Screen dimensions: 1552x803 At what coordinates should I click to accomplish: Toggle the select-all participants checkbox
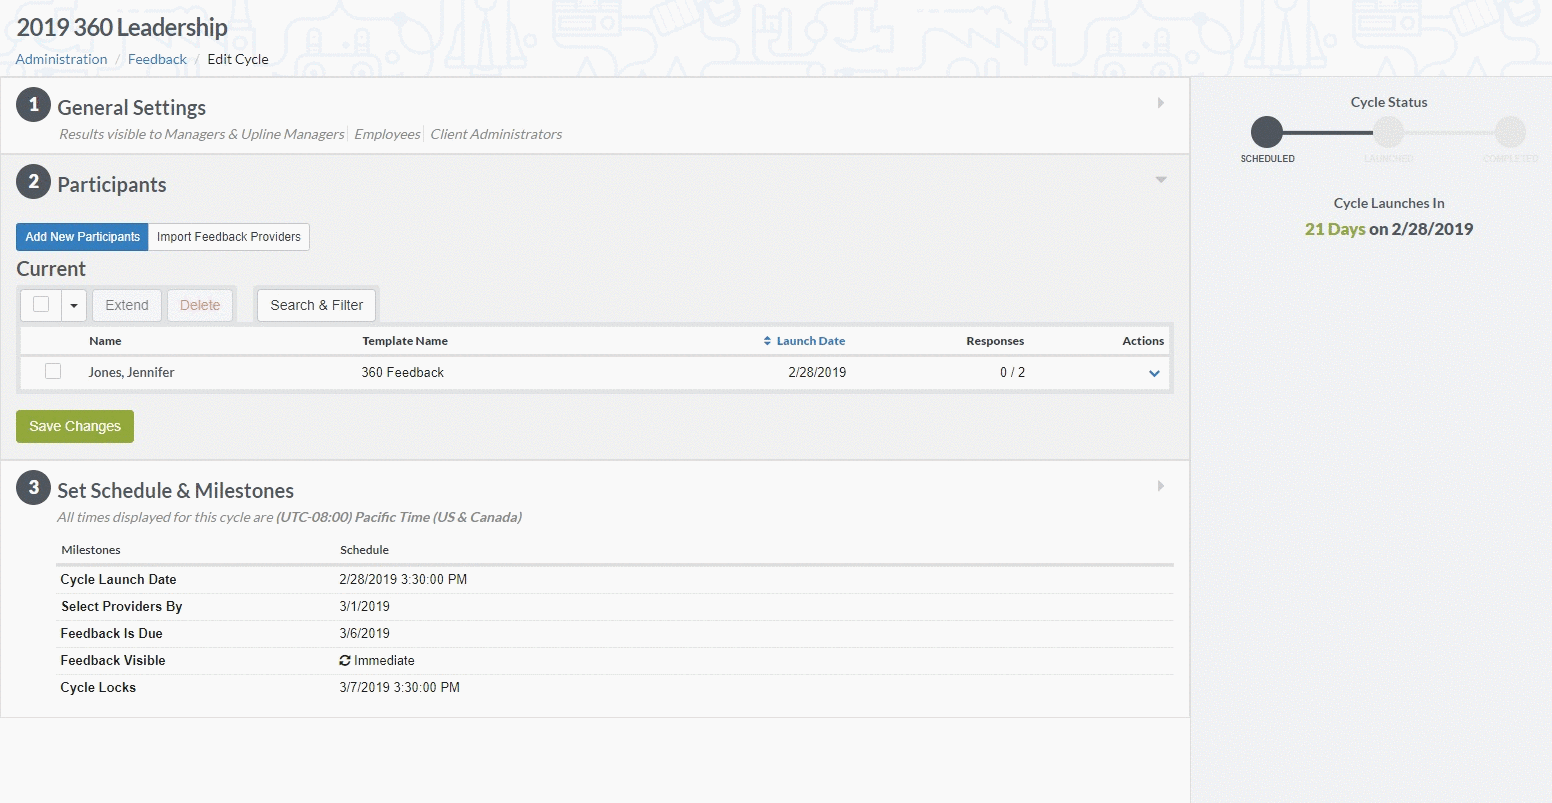pyautogui.click(x=41, y=304)
